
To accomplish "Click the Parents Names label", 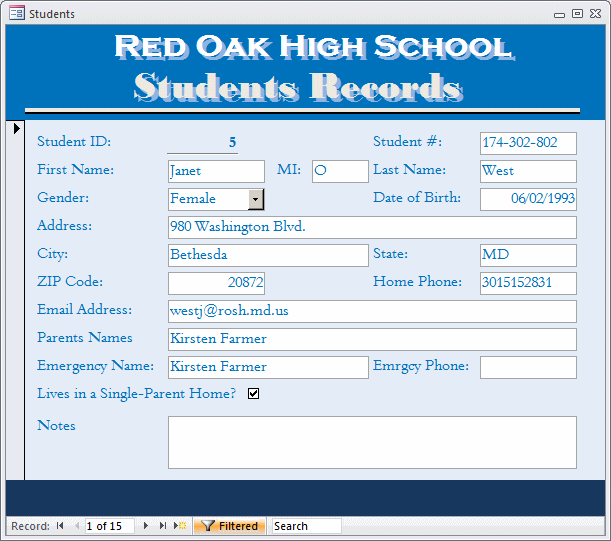I will 85,338.
